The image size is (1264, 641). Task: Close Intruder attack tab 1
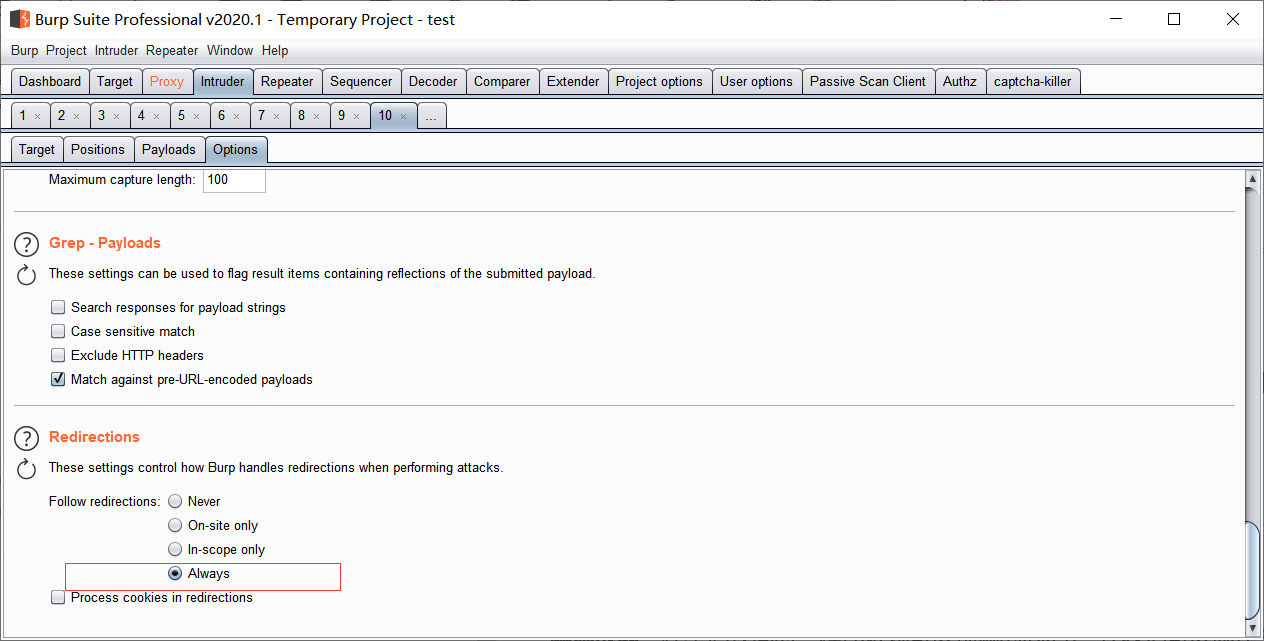[x=37, y=116]
